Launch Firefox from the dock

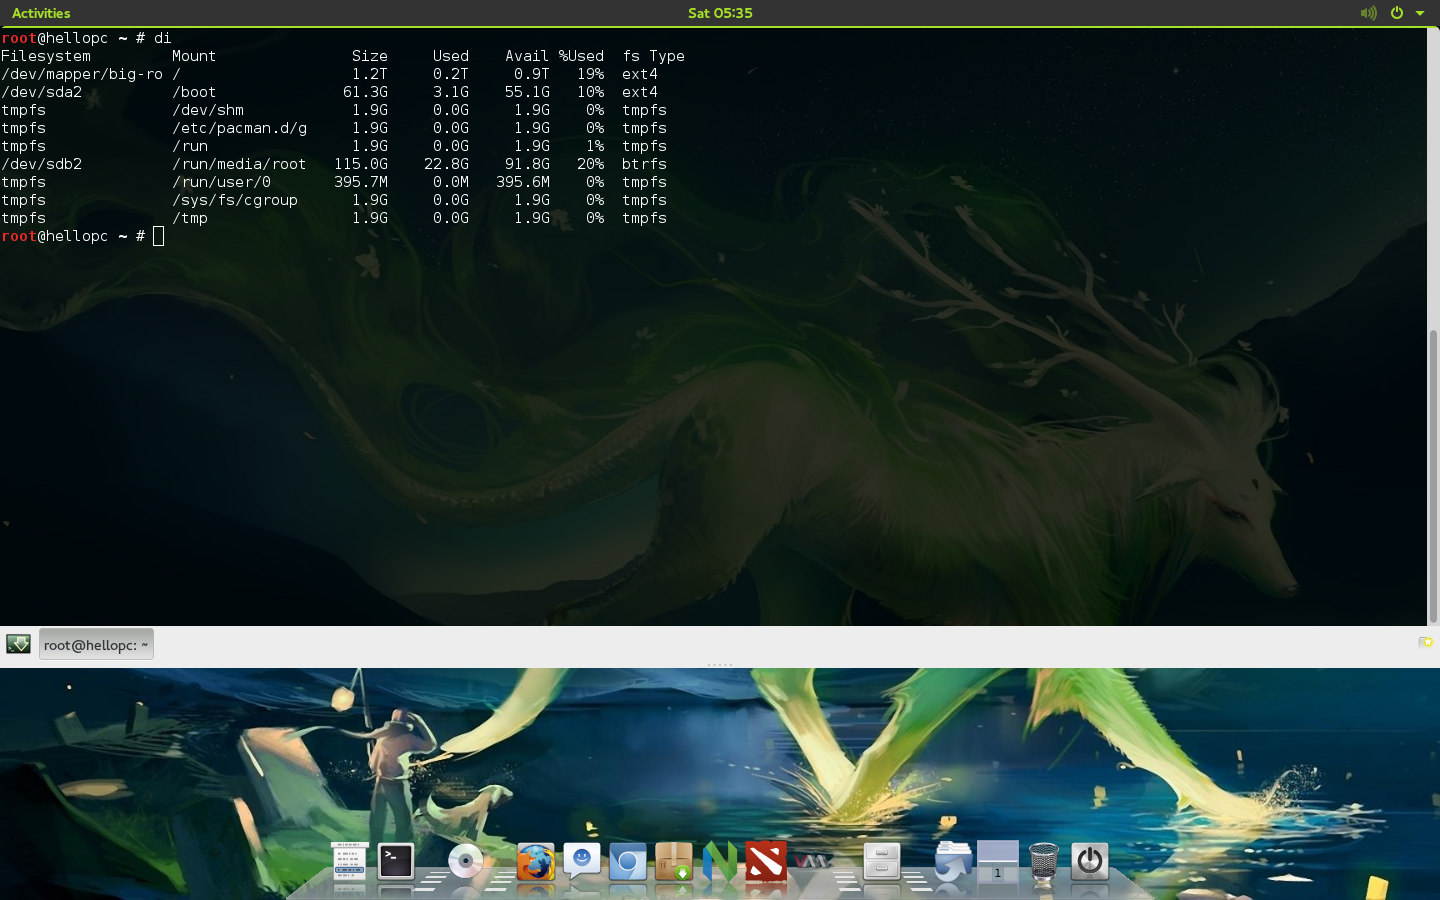[535, 862]
